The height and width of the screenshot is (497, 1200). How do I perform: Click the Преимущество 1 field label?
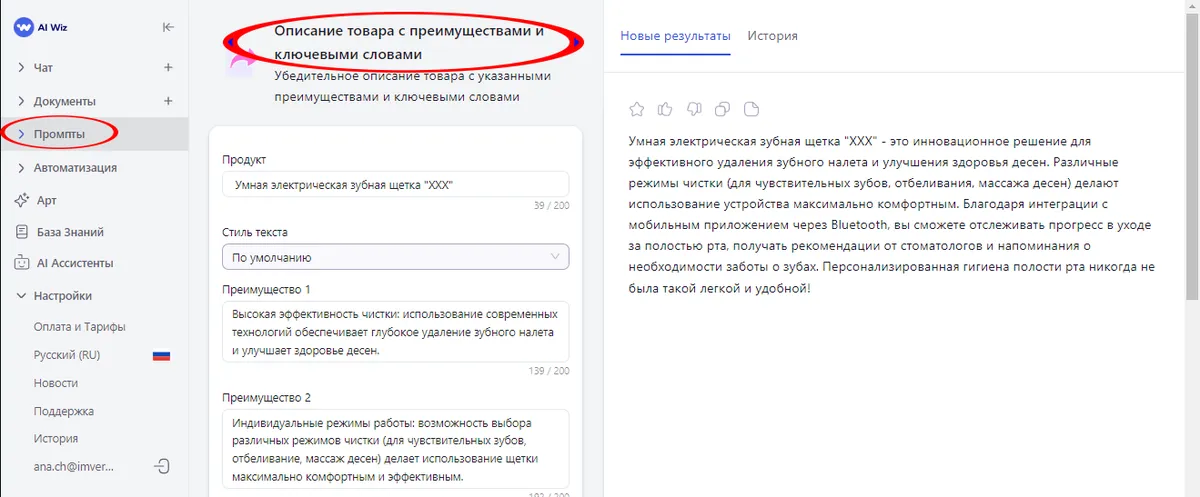267,289
